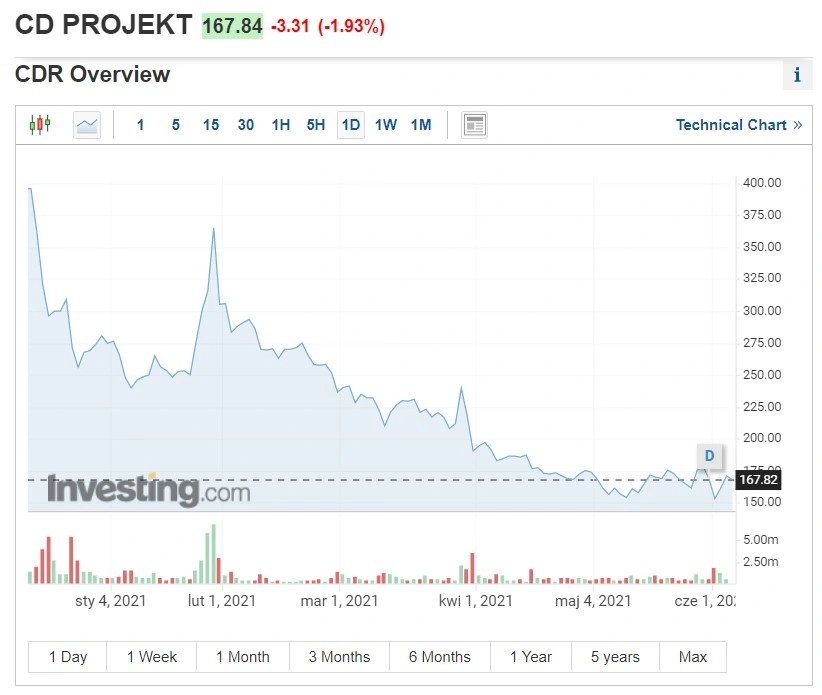Click the CDR Overview heading
The image size is (822, 695).
click(92, 74)
